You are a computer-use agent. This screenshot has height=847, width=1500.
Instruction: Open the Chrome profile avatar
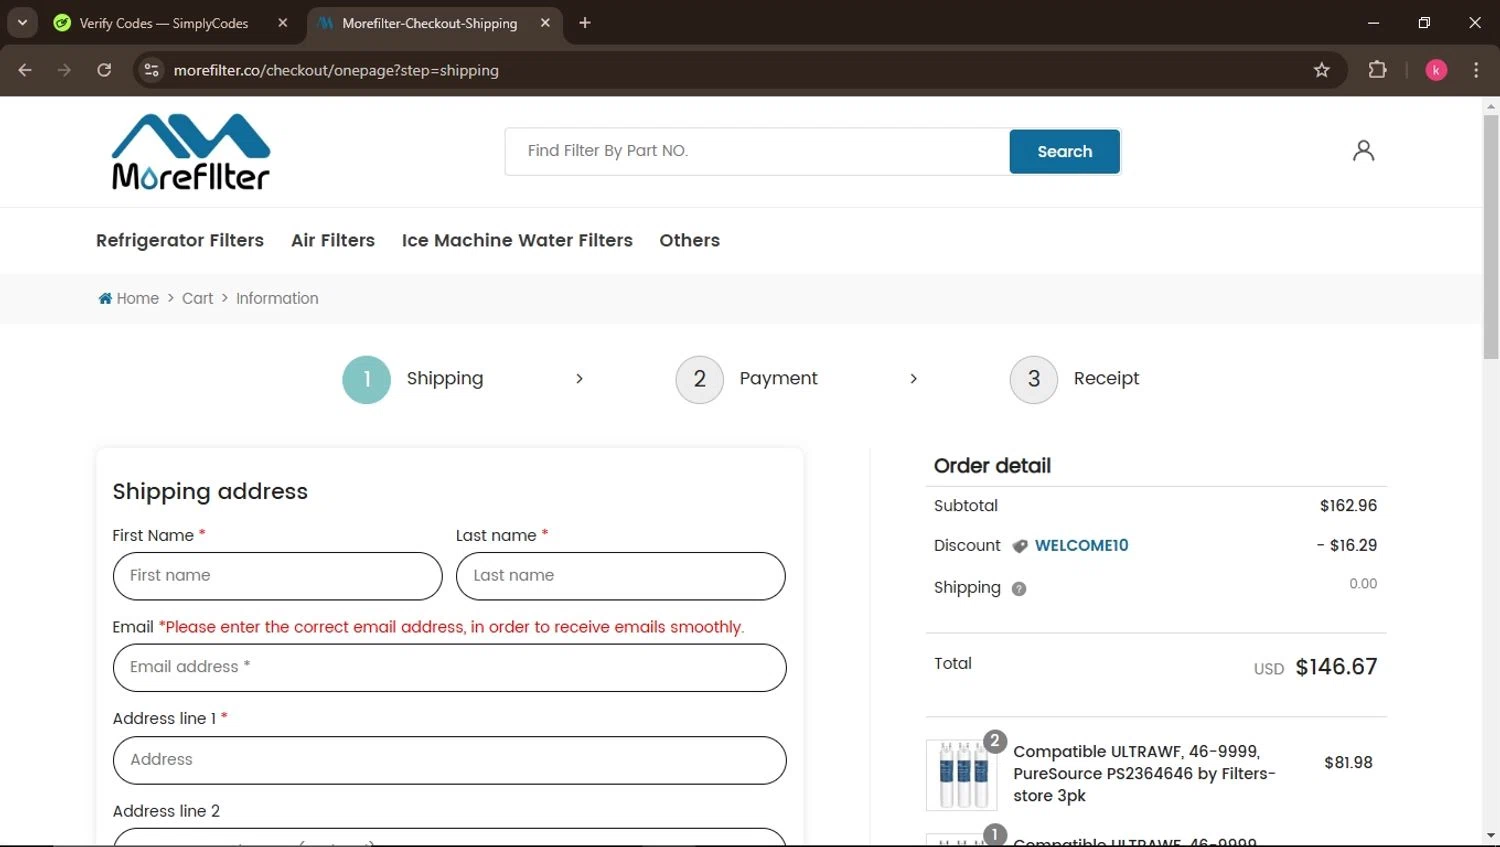click(1436, 70)
